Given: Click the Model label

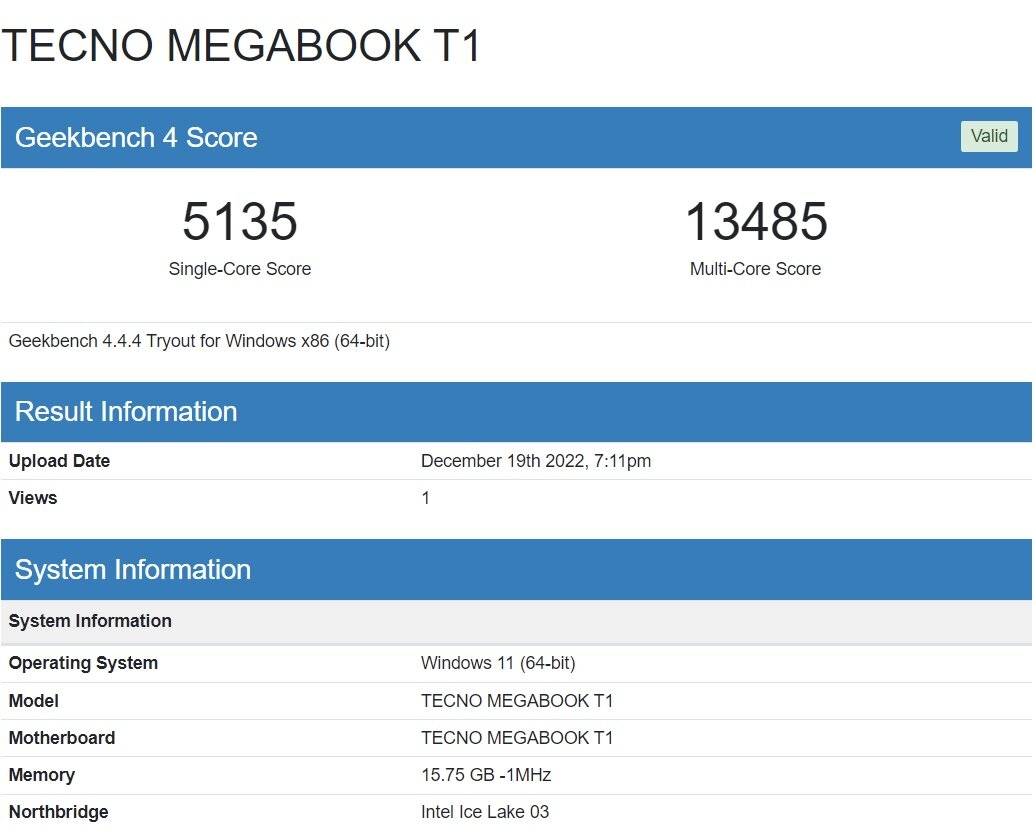Looking at the screenshot, I should (34, 701).
